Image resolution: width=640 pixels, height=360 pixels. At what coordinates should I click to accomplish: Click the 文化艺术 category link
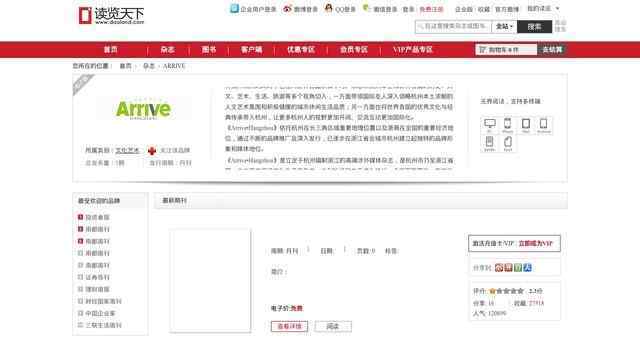click(x=127, y=151)
